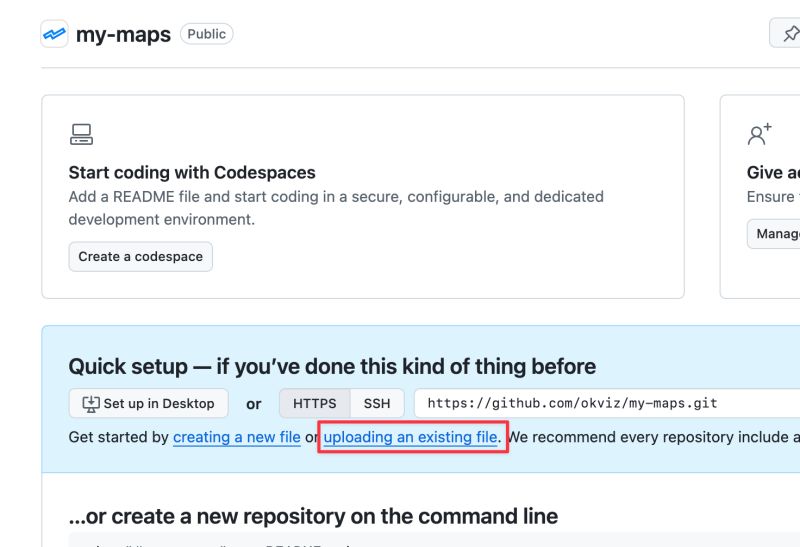Click the add-collaborator person icon

[759, 134]
